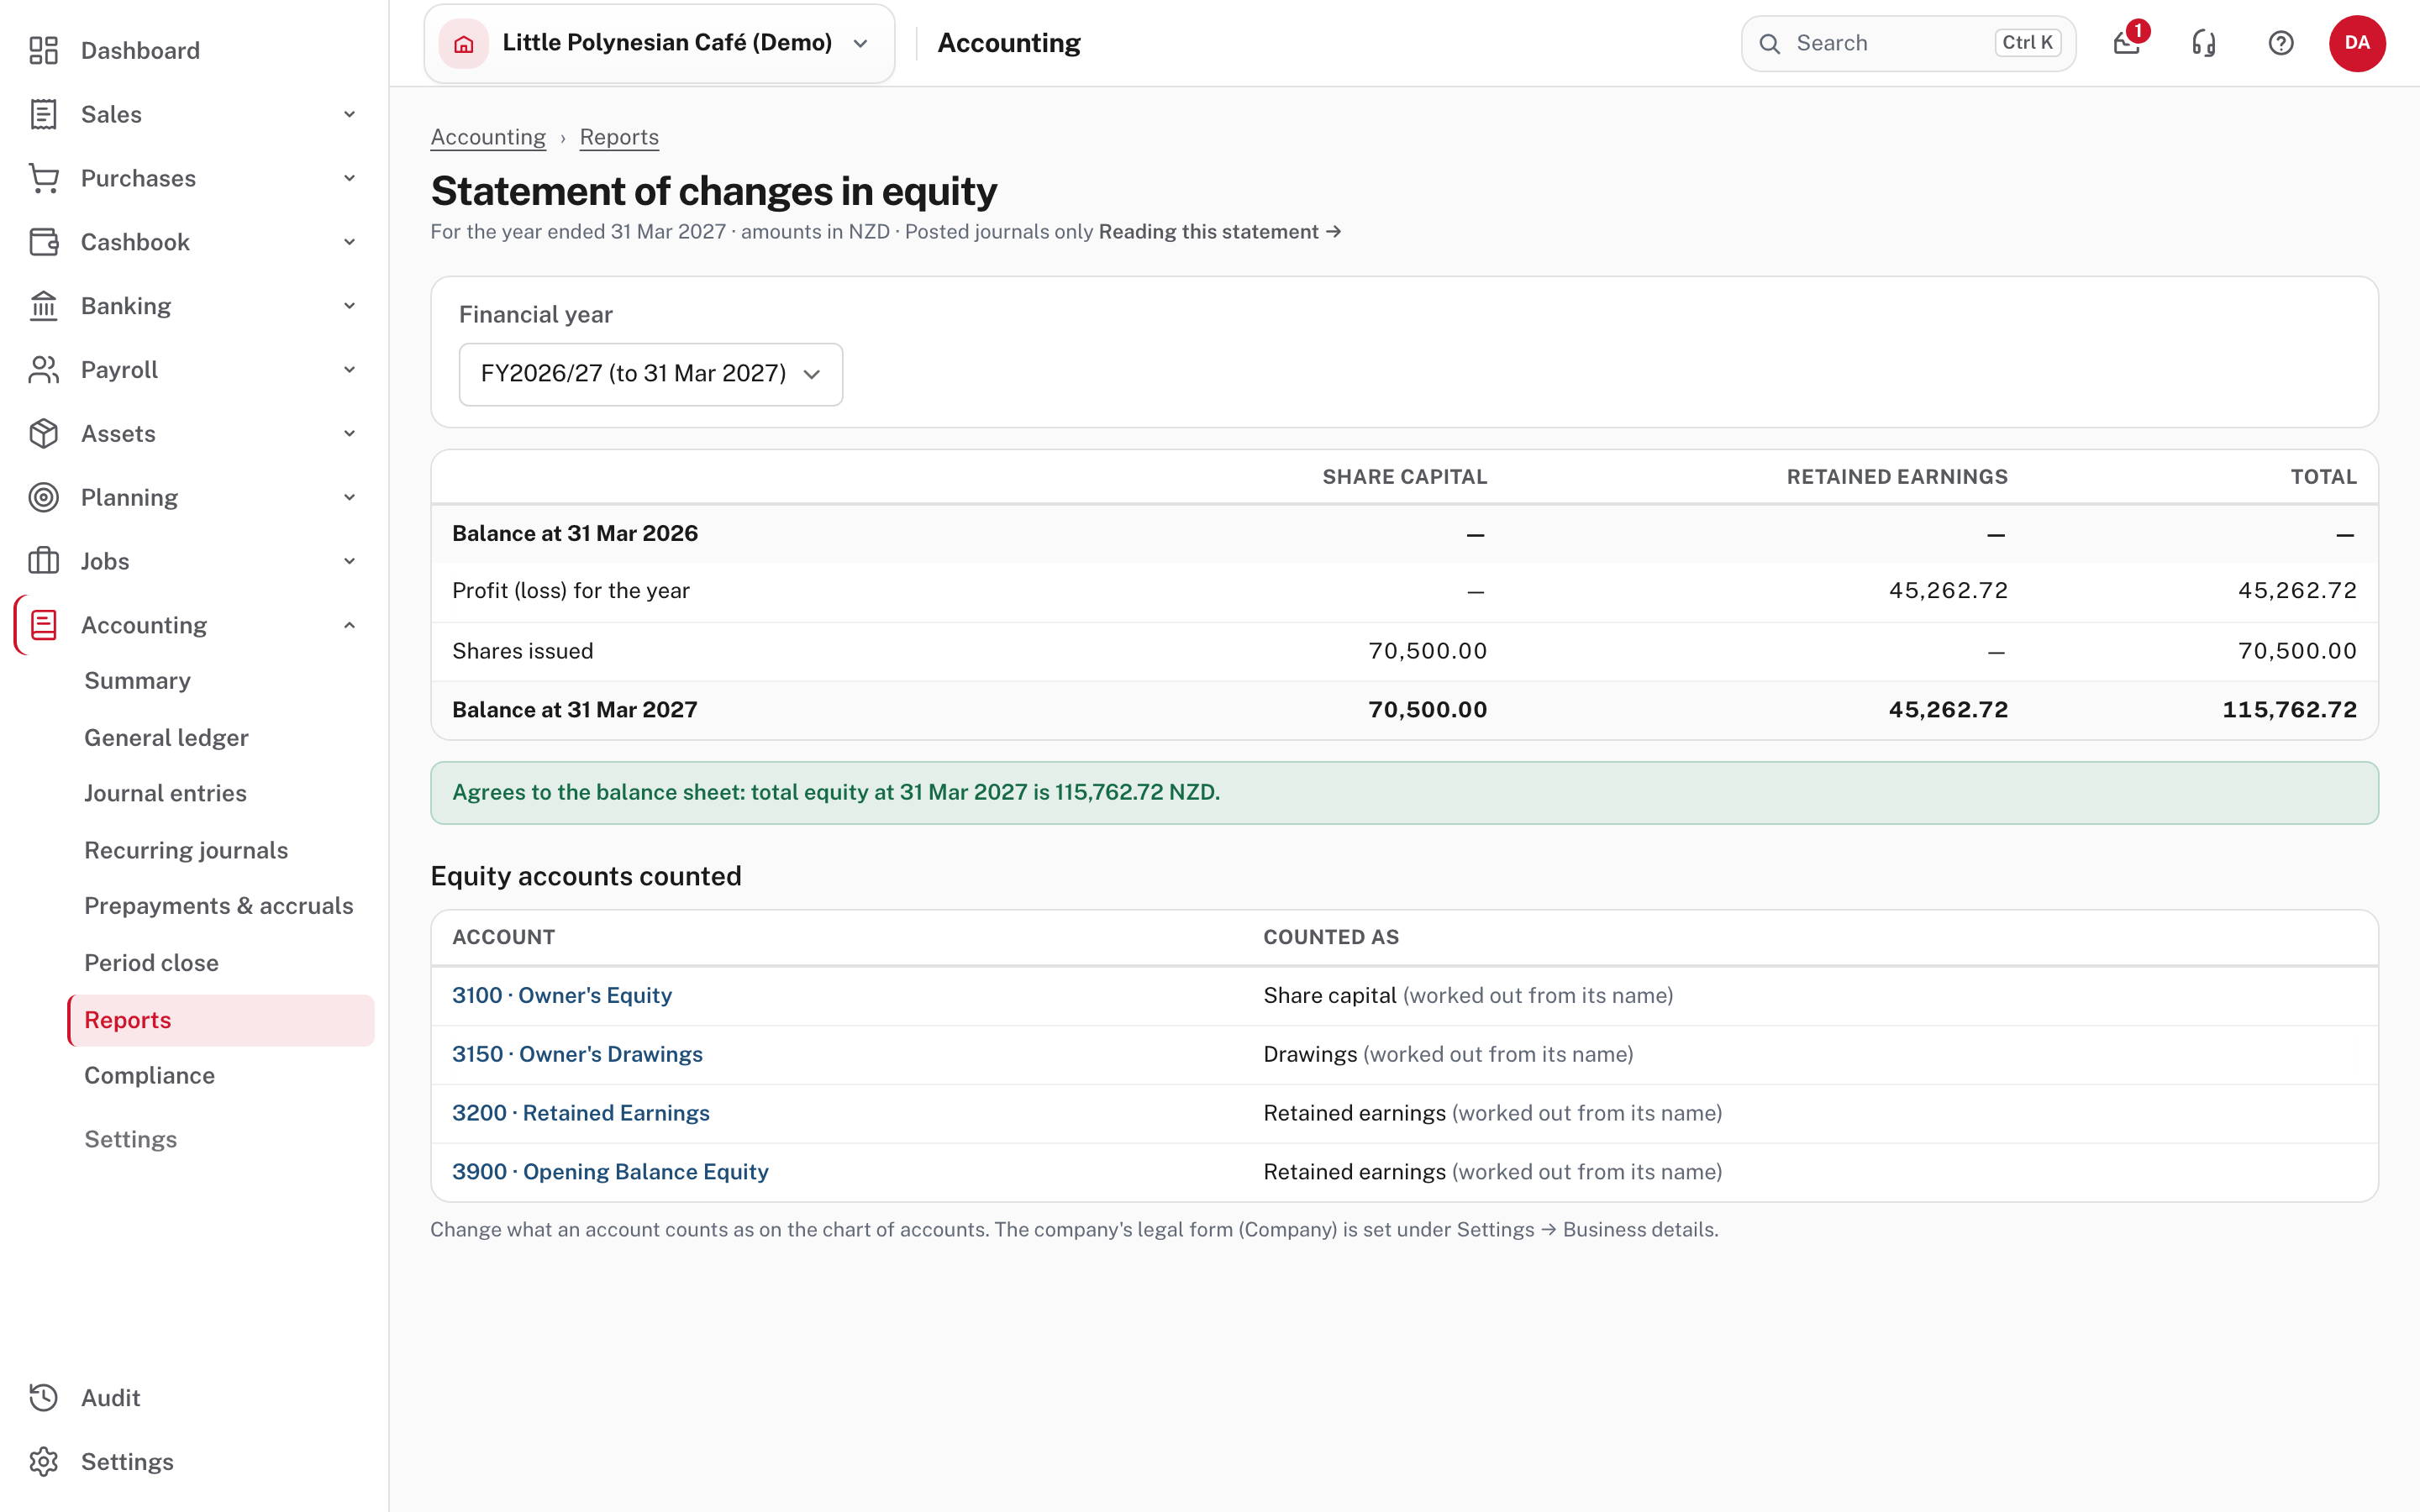Expand the Purchases menu chevron
The height and width of the screenshot is (1512, 2420).
pyautogui.click(x=350, y=178)
